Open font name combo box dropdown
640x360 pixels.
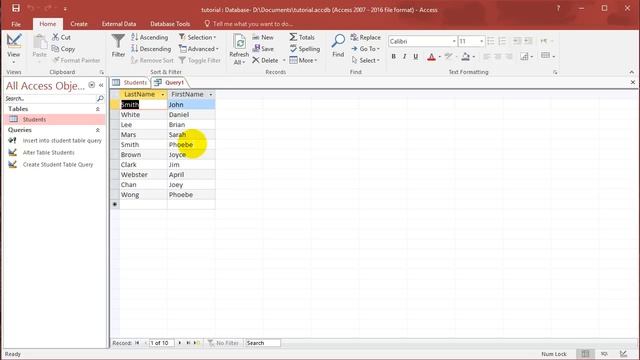click(454, 41)
